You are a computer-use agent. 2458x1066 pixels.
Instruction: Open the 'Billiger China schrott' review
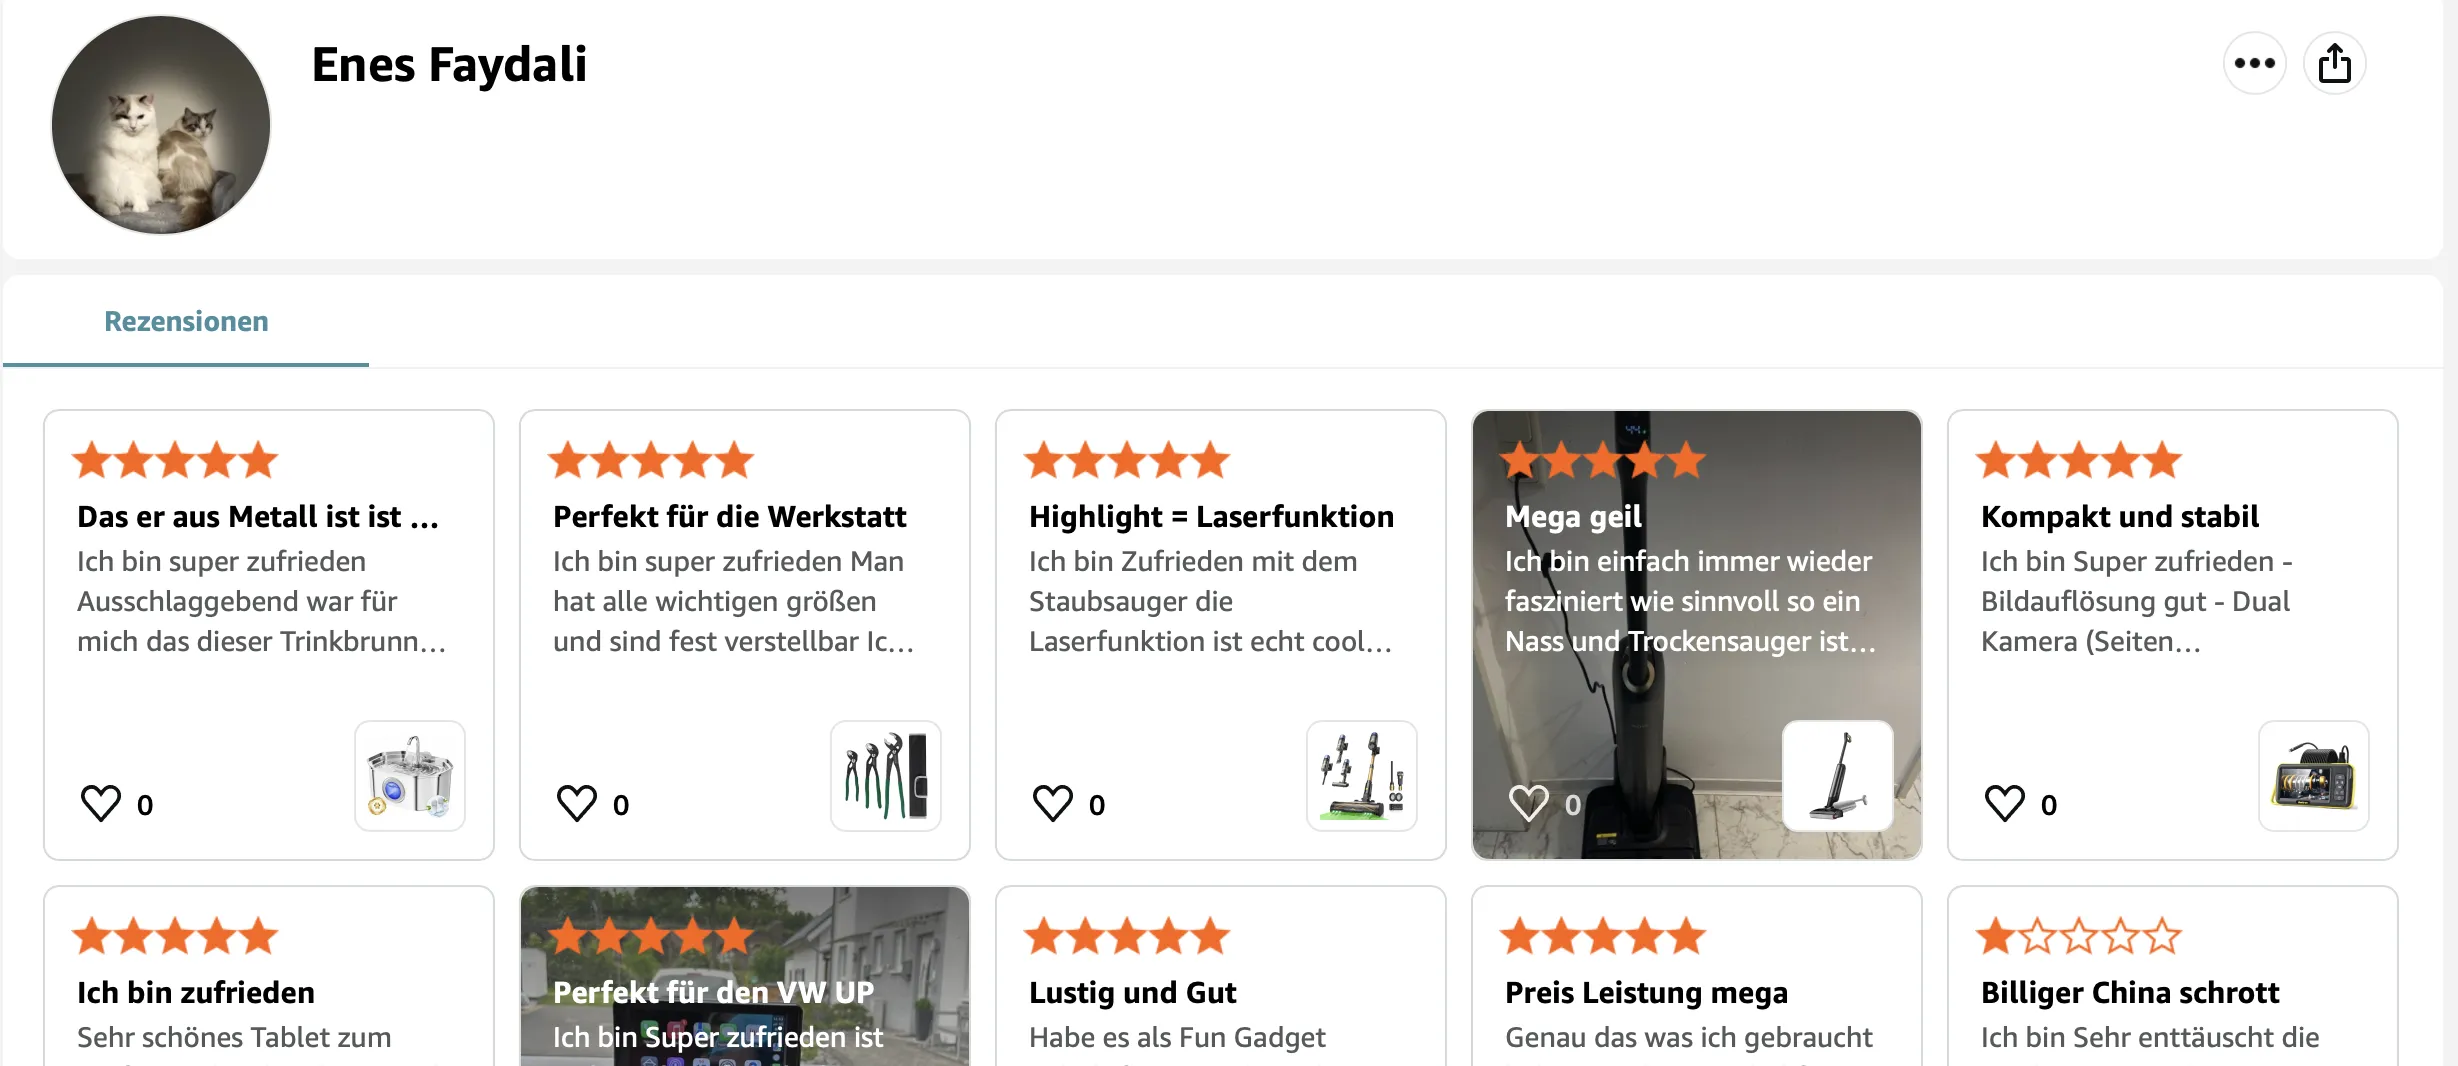pyautogui.click(x=2130, y=993)
